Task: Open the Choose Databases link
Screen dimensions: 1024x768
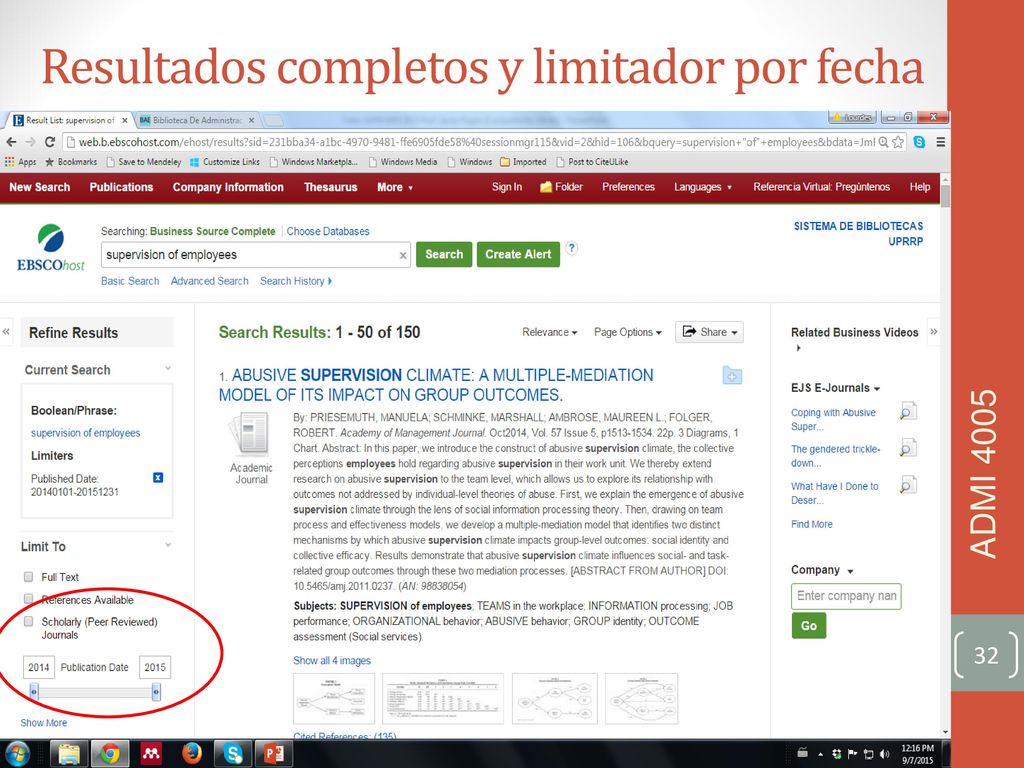Action: pos(328,231)
